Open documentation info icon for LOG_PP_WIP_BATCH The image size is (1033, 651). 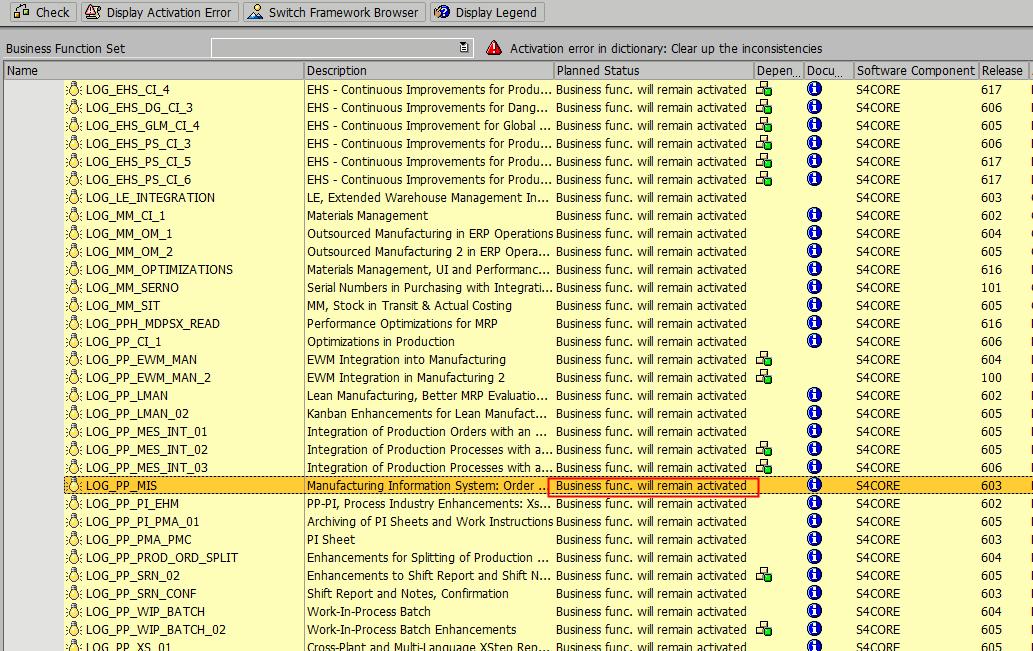pyautogui.click(x=813, y=611)
